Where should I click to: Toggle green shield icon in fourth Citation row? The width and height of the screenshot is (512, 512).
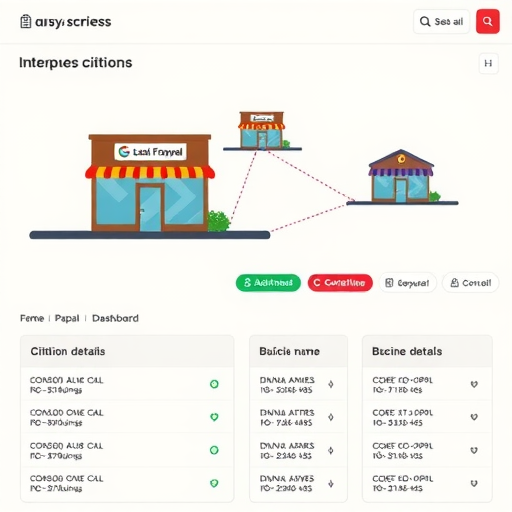[214, 483]
